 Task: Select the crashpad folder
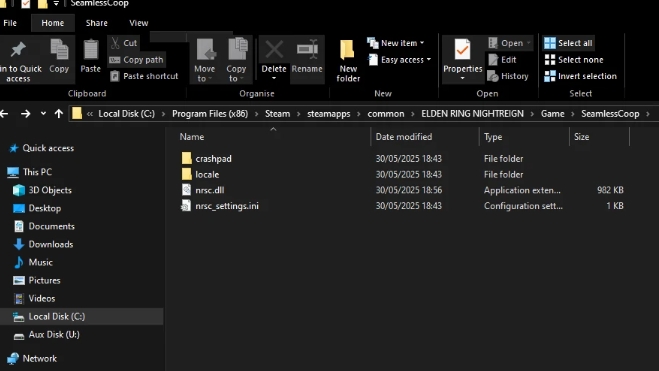pos(214,158)
